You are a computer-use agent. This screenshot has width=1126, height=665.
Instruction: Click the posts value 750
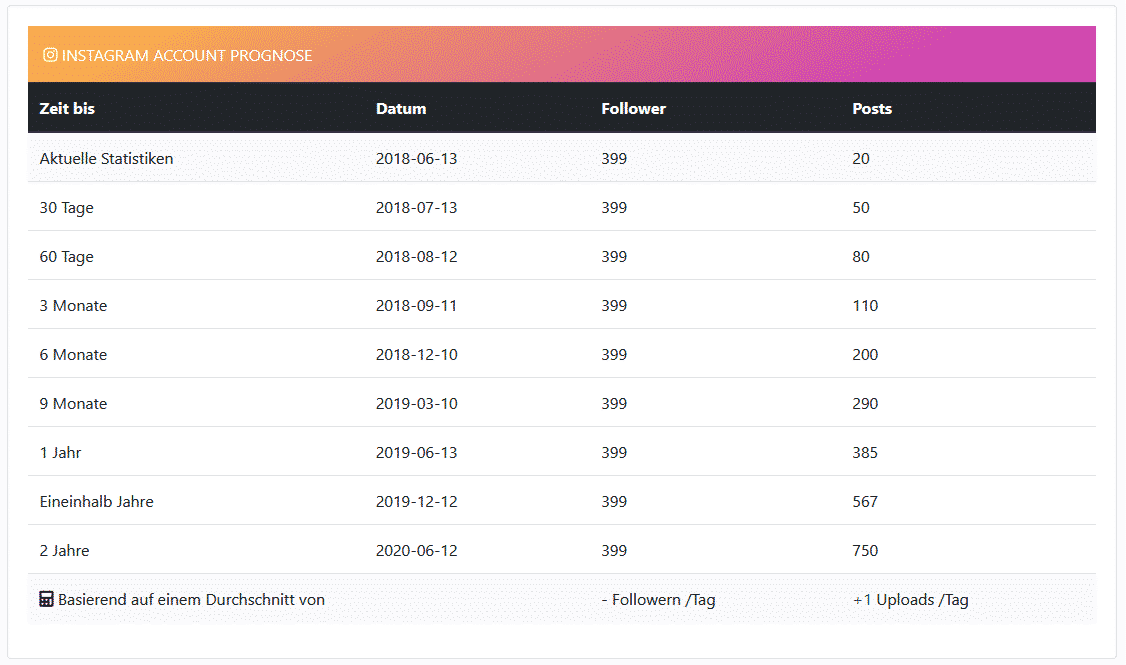coord(865,550)
